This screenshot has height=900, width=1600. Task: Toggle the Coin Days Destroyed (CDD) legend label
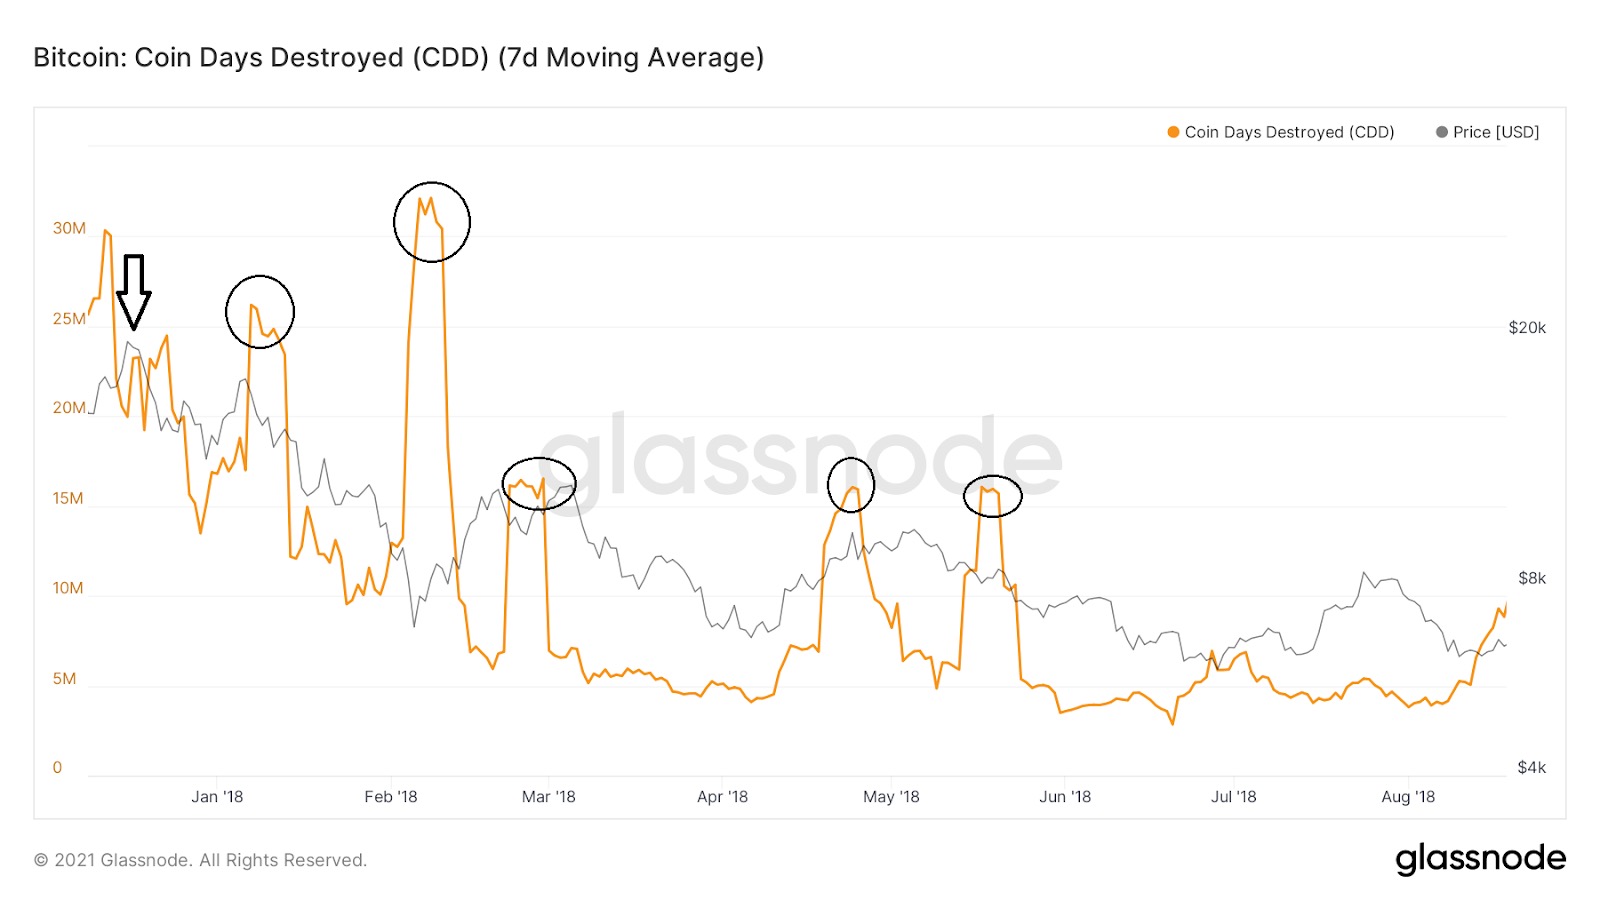point(1289,132)
